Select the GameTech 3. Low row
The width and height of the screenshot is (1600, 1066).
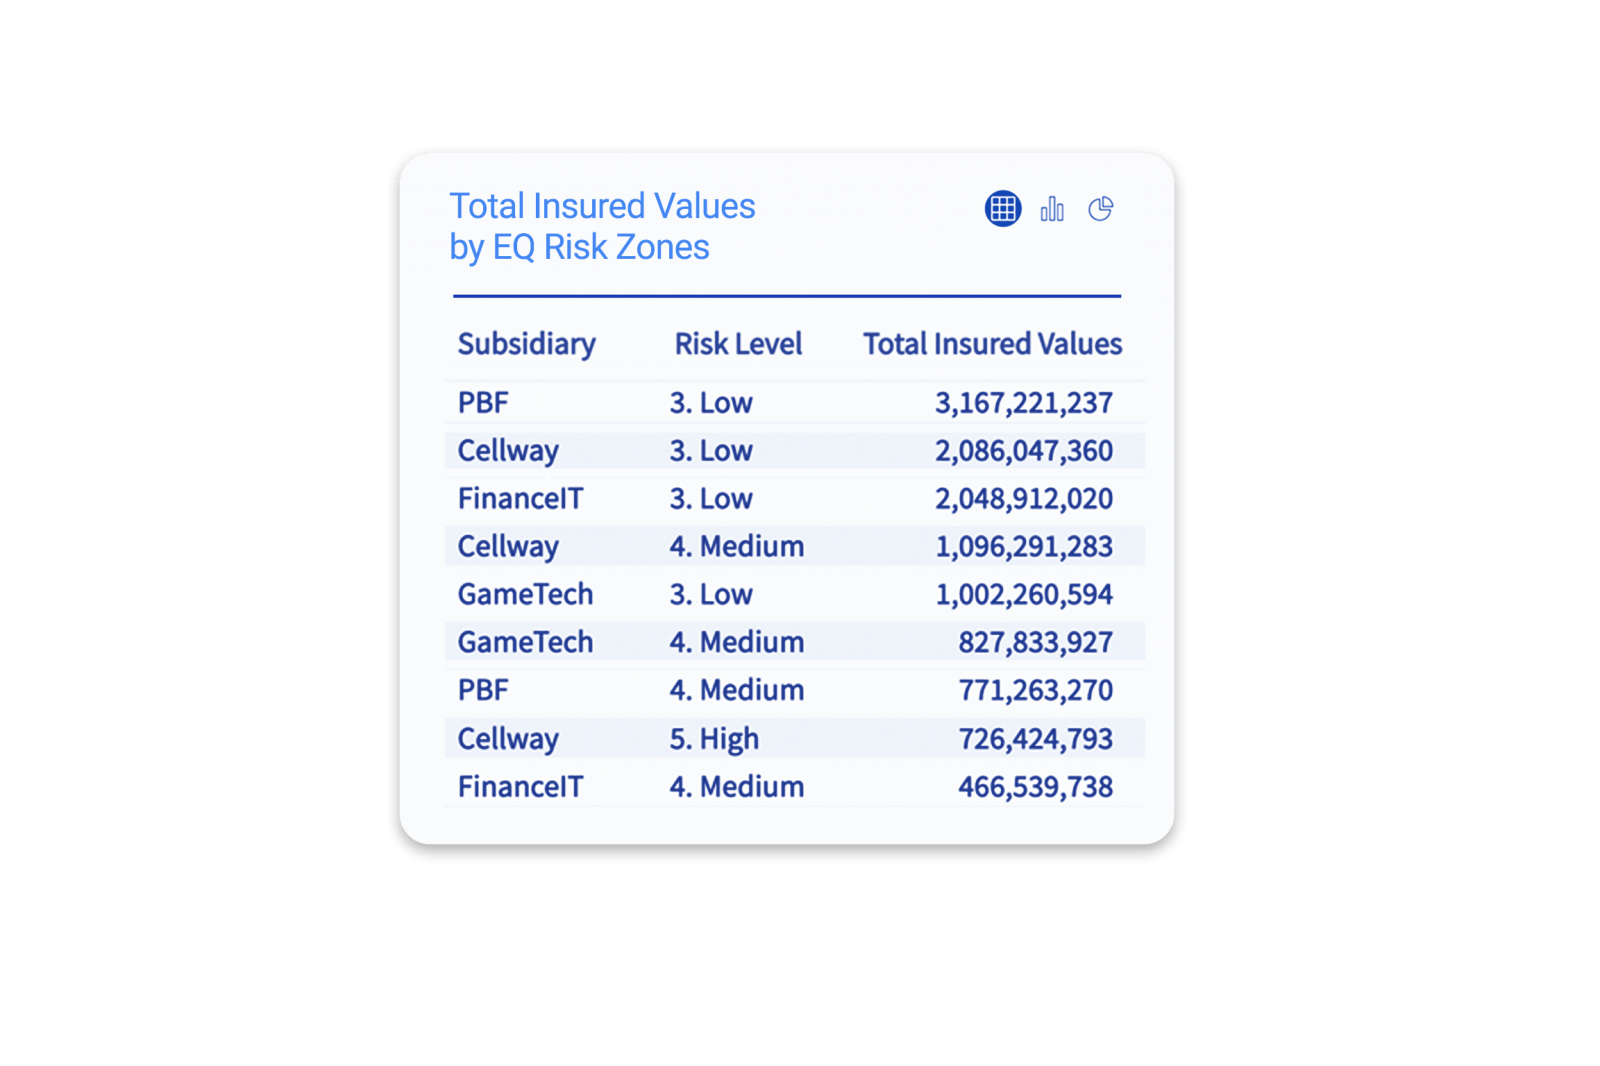click(x=794, y=595)
